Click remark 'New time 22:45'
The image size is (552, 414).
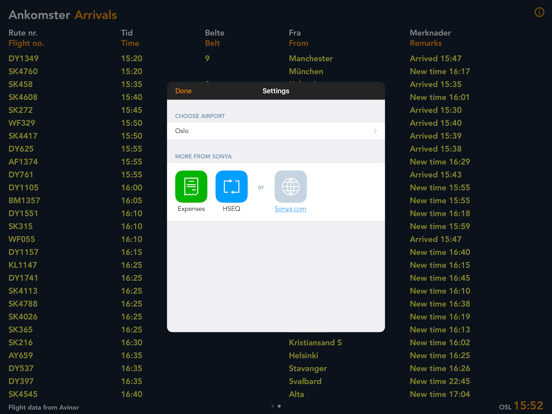[x=440, y=381]
